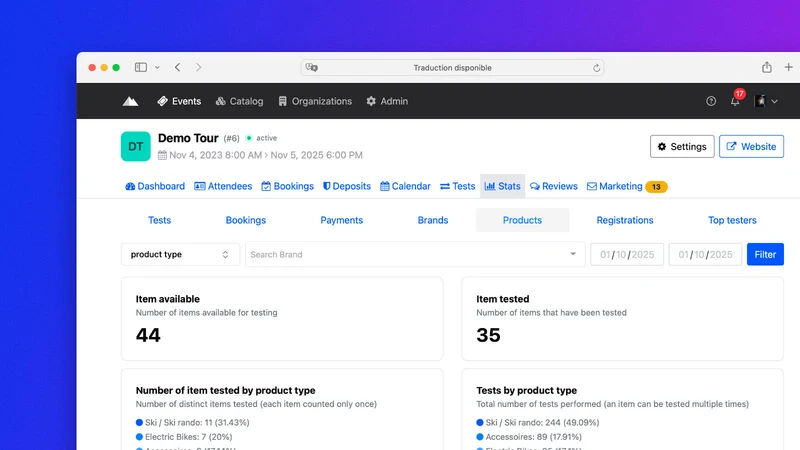Open sidebar options chevron in browser
The width and height of the screenshot is (800, 450).
click(x=157, y=67)
